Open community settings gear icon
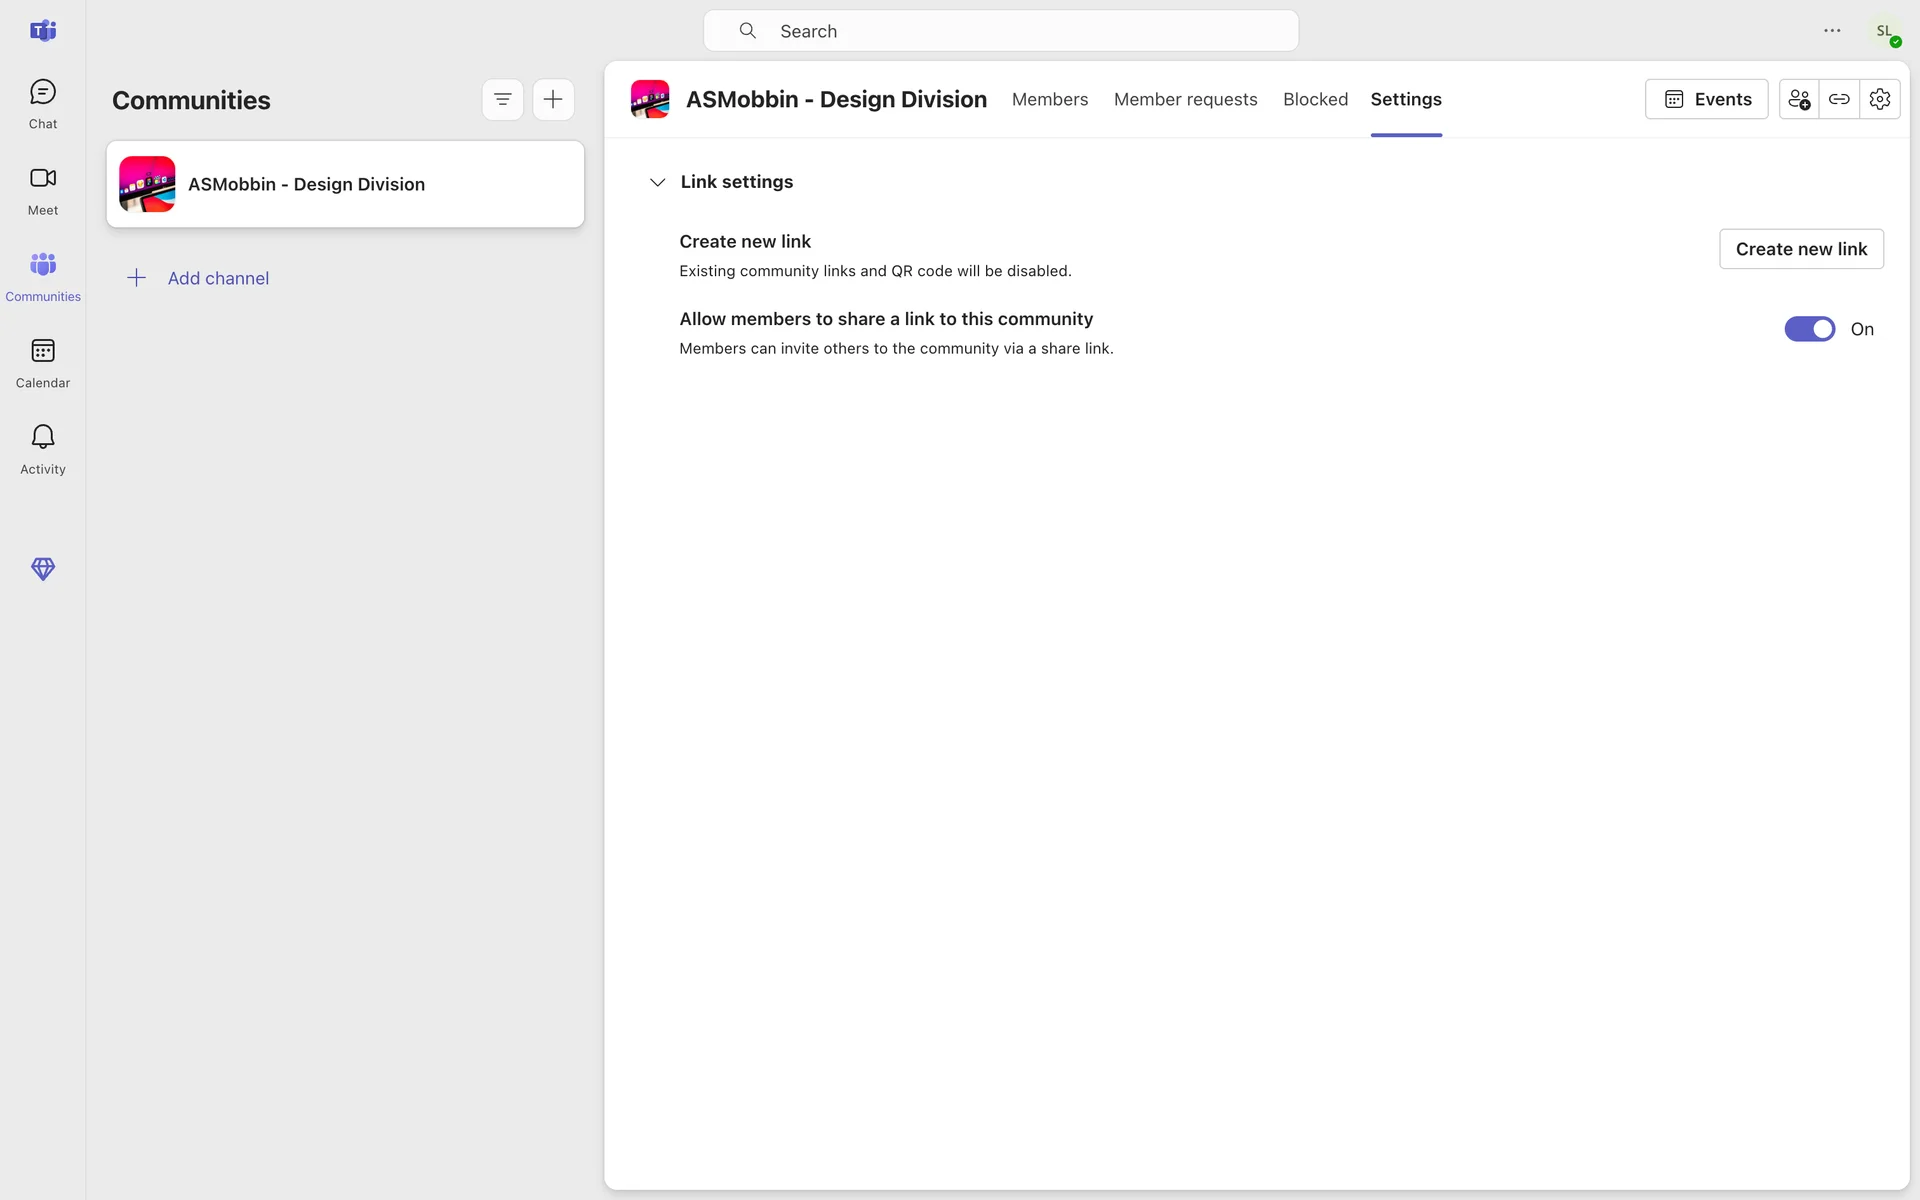 click(x=1879, y=99)
